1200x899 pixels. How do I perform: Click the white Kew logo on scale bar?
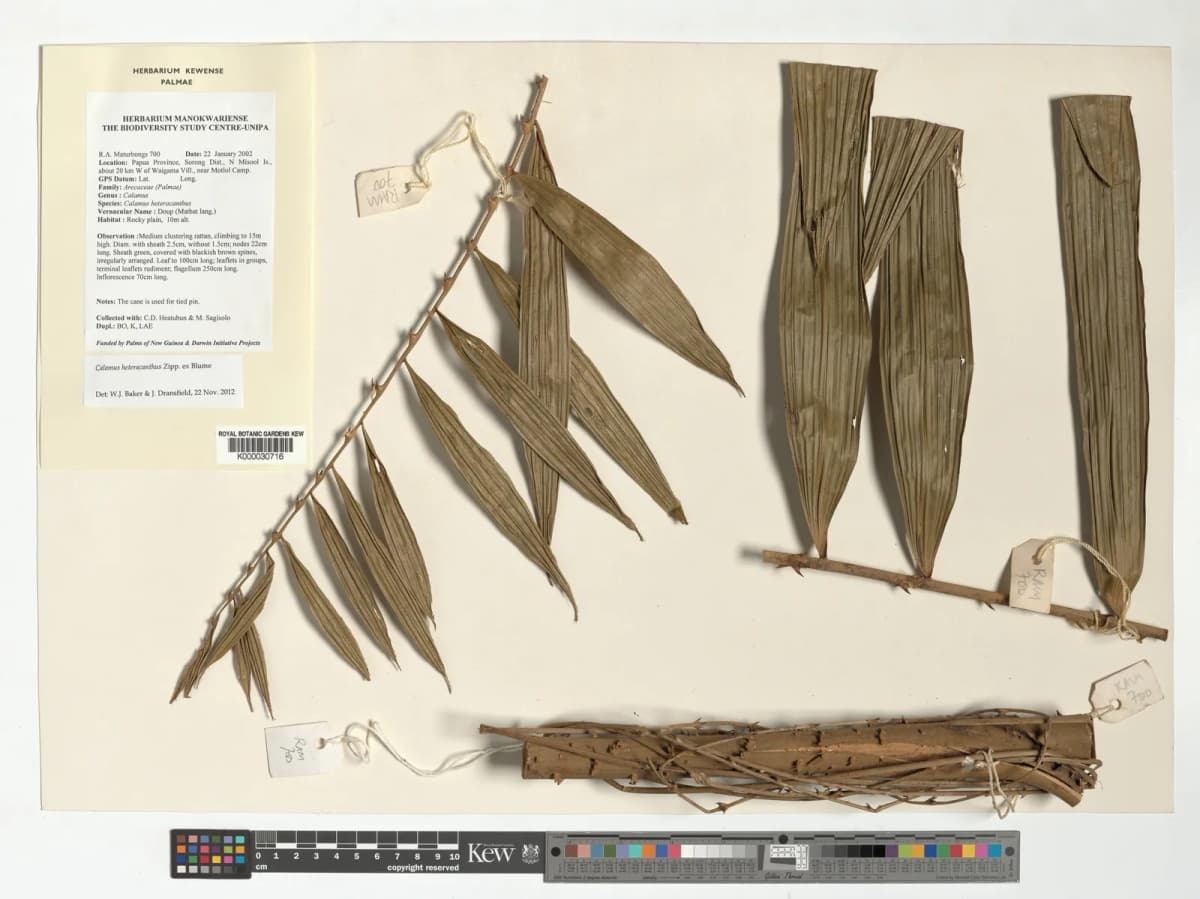tap(491, 853)
